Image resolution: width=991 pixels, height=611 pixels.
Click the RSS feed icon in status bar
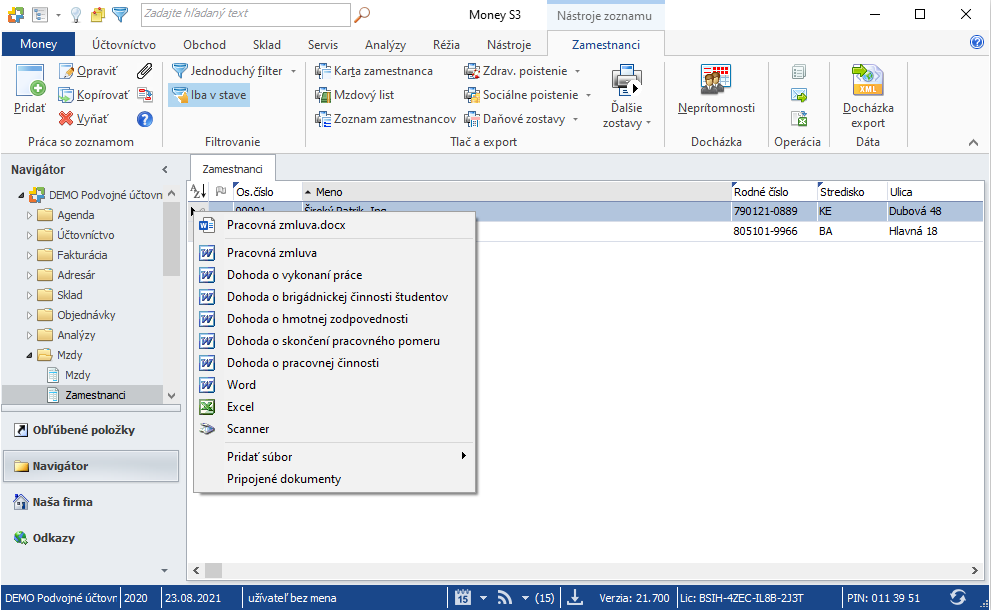[504, 597]
